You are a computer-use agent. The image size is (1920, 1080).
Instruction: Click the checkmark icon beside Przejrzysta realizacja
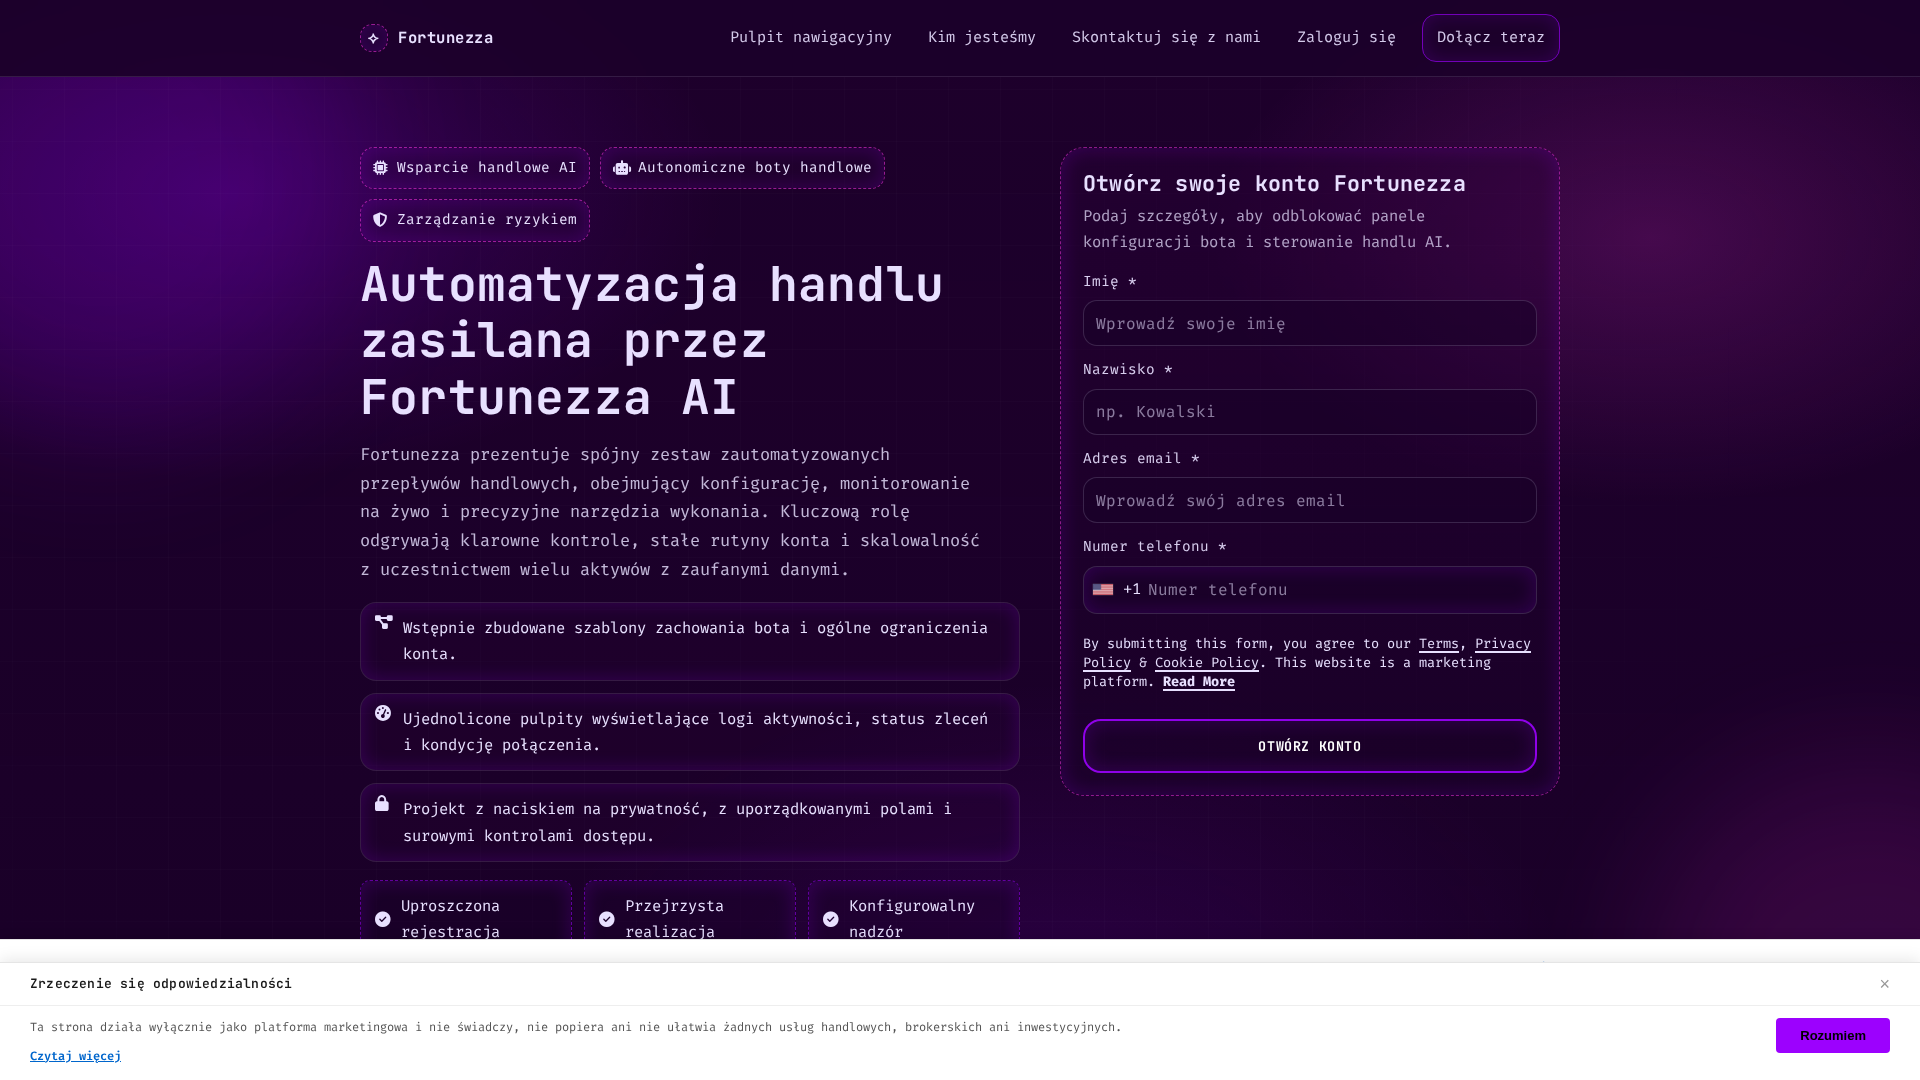pyautogui.click(x=607, y=919)
